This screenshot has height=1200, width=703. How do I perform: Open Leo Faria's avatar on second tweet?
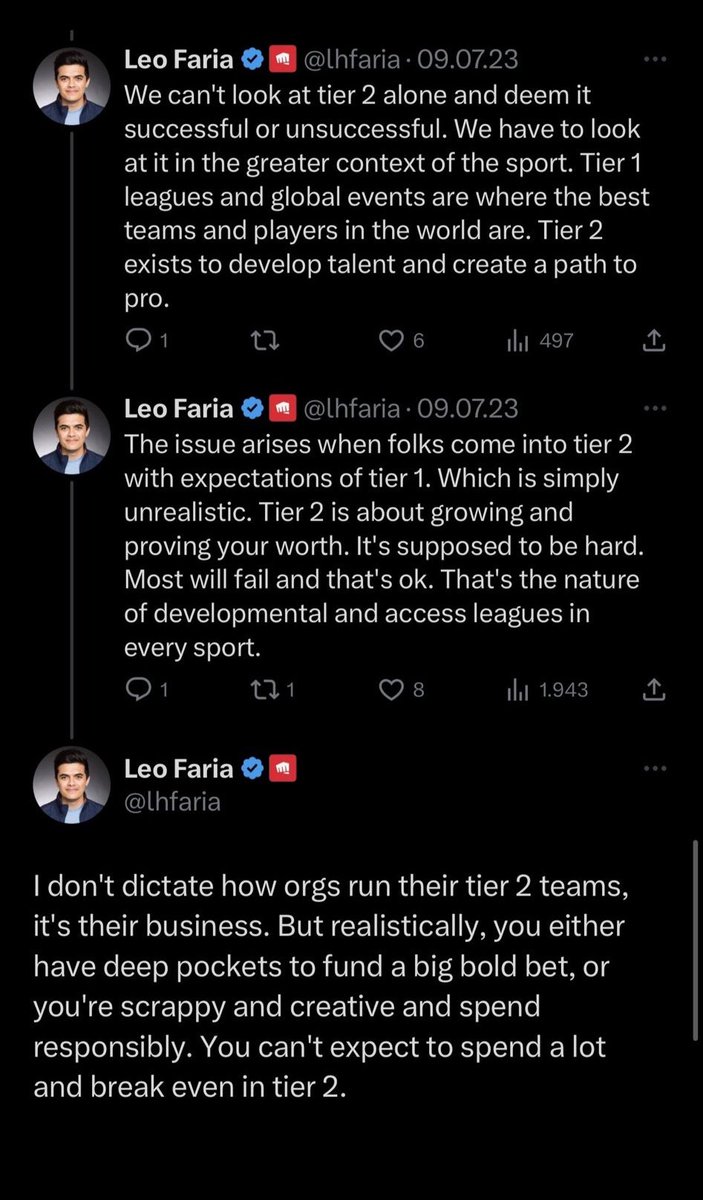coord(71,435)
